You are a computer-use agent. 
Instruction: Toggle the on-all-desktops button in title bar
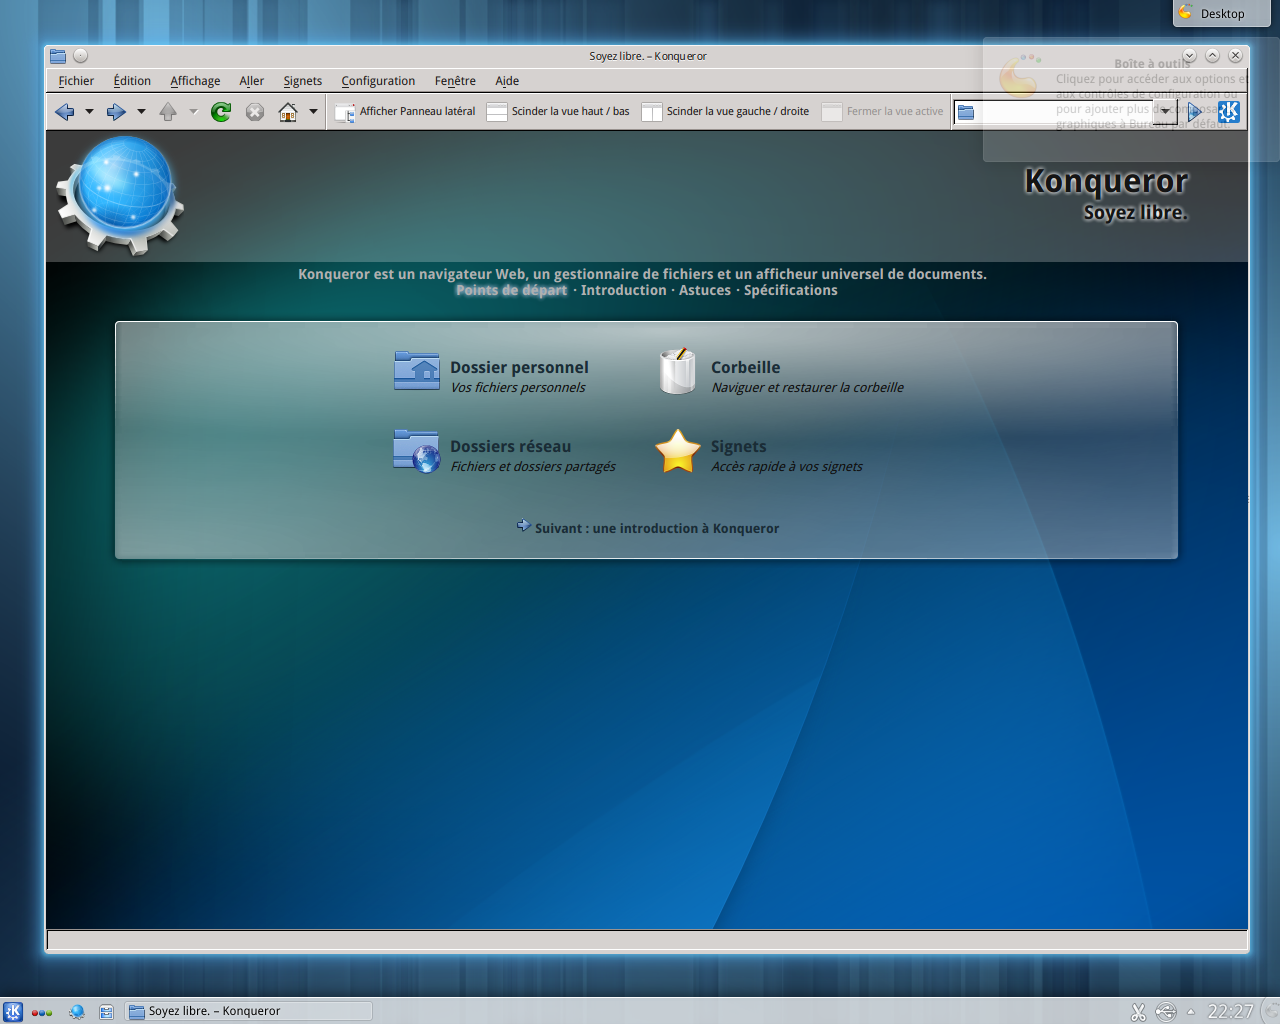click(x=81, y=56)
